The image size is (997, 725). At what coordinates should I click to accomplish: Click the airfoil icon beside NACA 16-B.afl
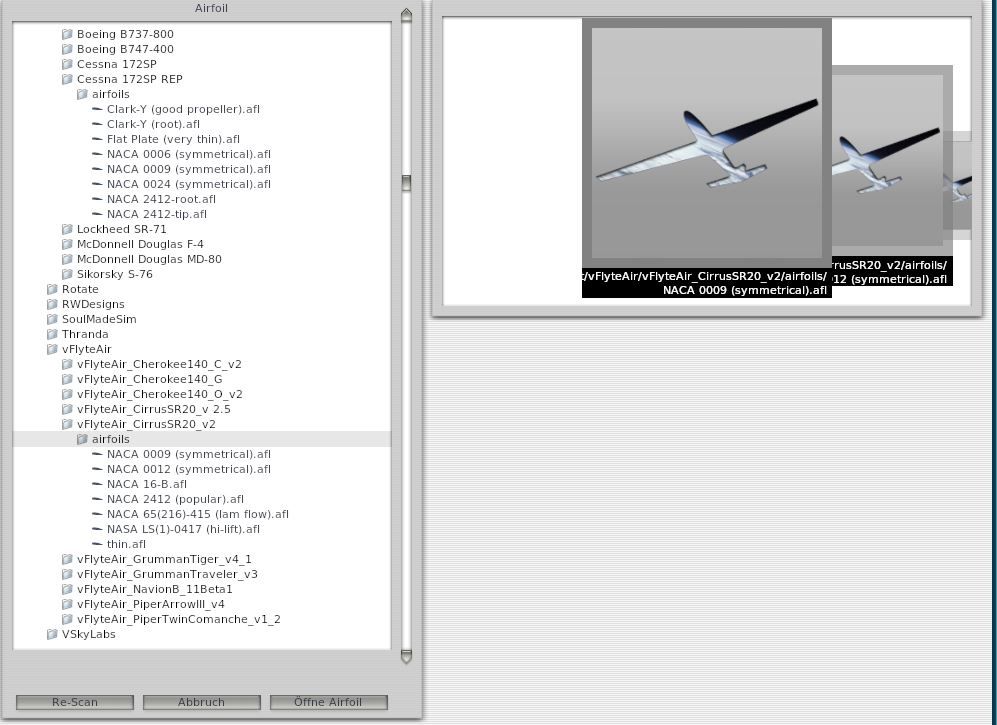(97, 484)
